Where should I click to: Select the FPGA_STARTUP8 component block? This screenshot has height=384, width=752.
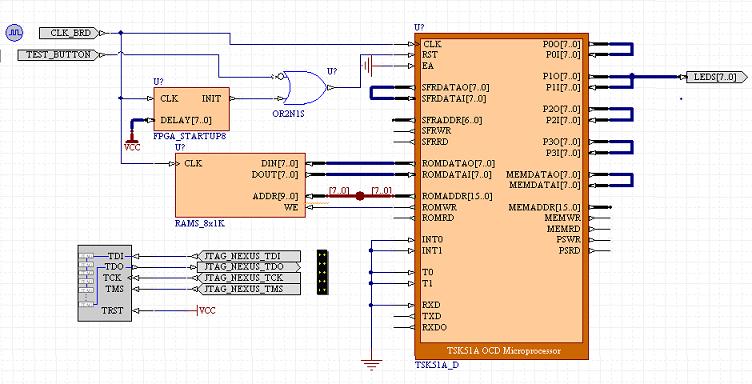click(x=191, y=109)
